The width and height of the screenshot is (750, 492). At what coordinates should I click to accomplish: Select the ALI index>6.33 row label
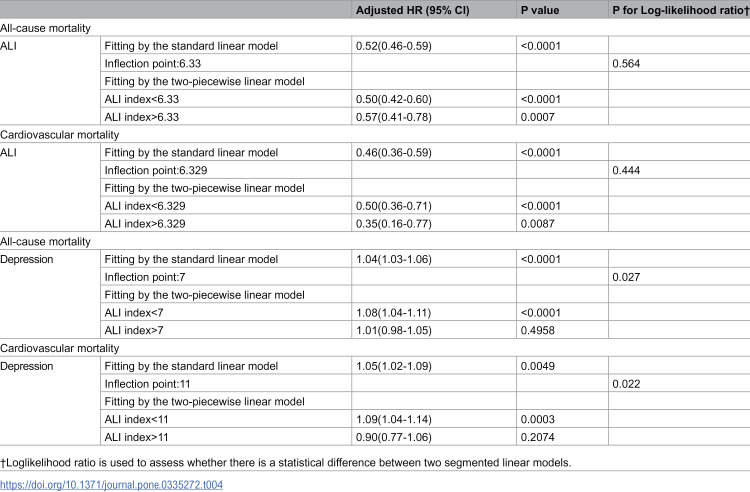(x=142, y=117)
